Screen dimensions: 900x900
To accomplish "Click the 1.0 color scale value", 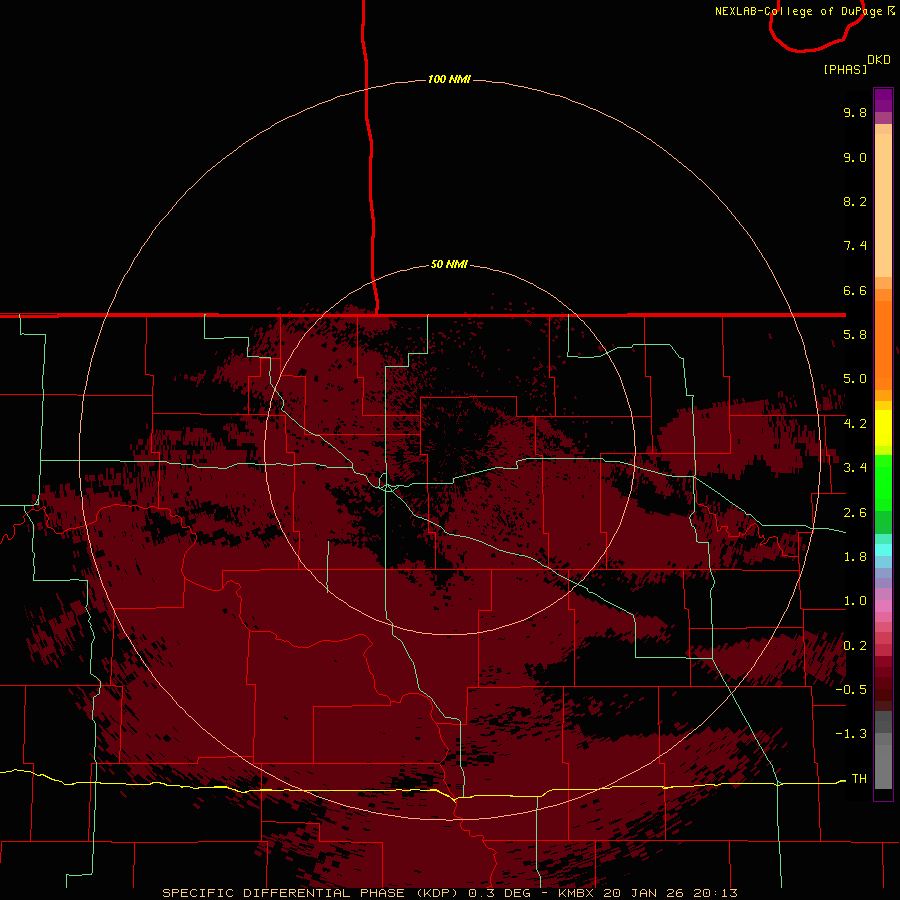I will (x=855, y=601).
